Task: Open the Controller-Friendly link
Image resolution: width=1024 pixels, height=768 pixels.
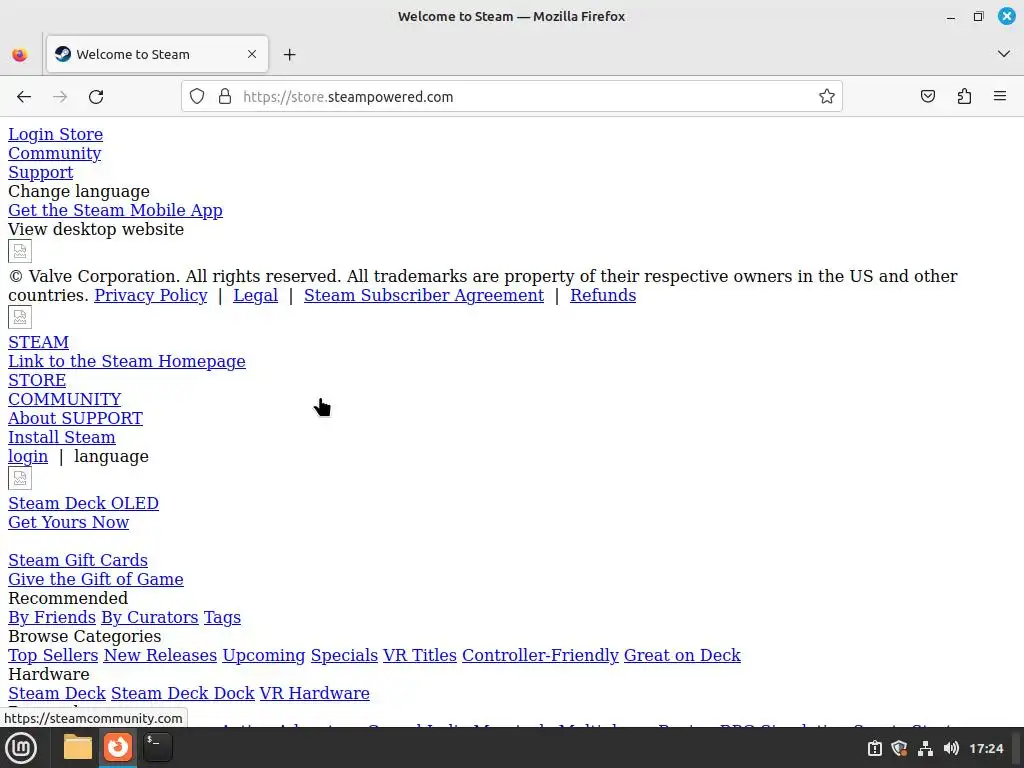Action: (x=540, y=655)
